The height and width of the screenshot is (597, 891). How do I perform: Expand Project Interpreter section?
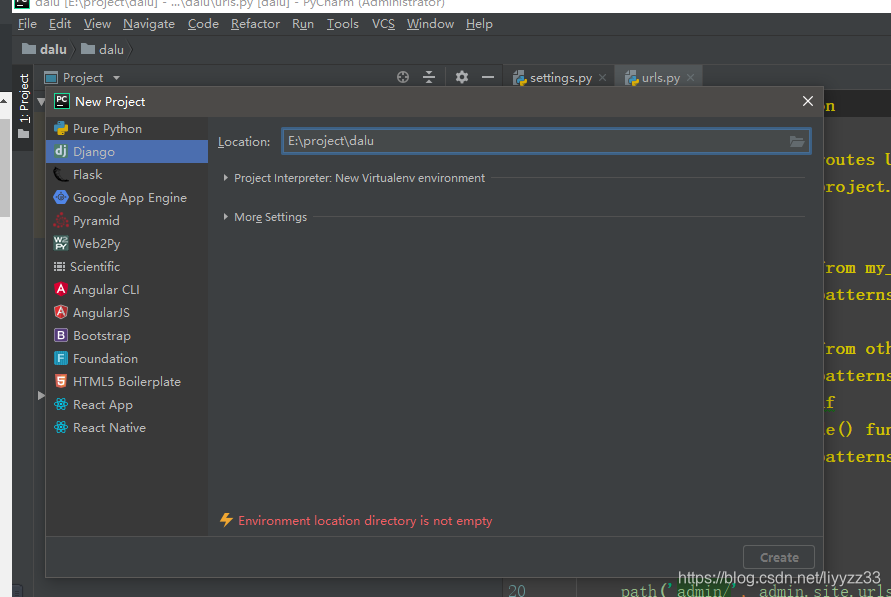(226, 178)
